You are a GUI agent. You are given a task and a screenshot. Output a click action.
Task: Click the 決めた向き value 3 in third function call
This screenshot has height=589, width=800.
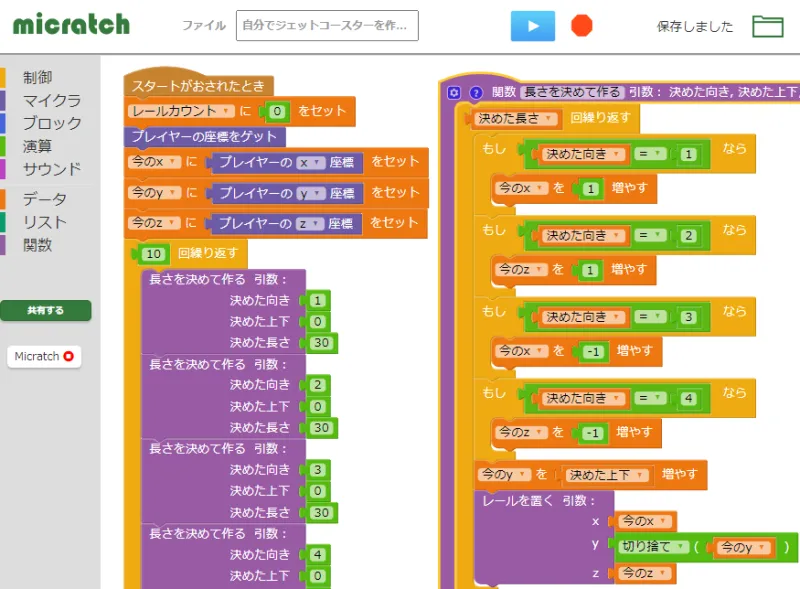tap(317, 470)
